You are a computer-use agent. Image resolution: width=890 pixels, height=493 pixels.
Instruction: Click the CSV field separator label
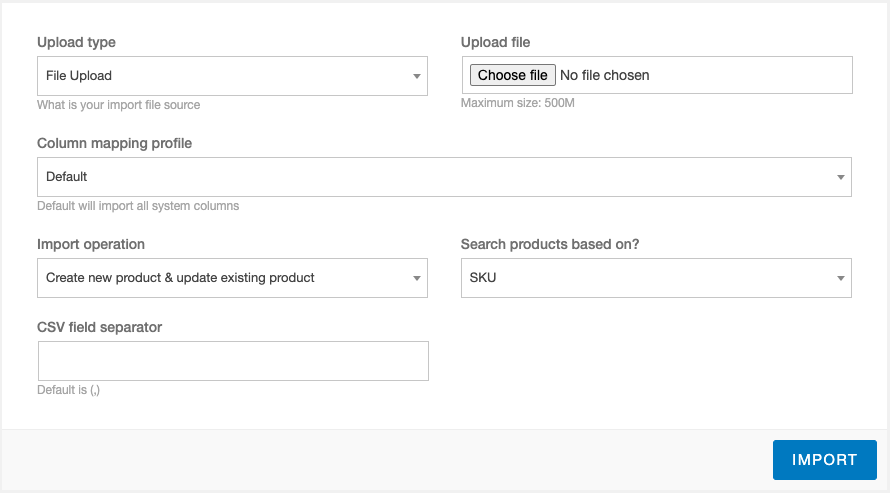point(99,327)
